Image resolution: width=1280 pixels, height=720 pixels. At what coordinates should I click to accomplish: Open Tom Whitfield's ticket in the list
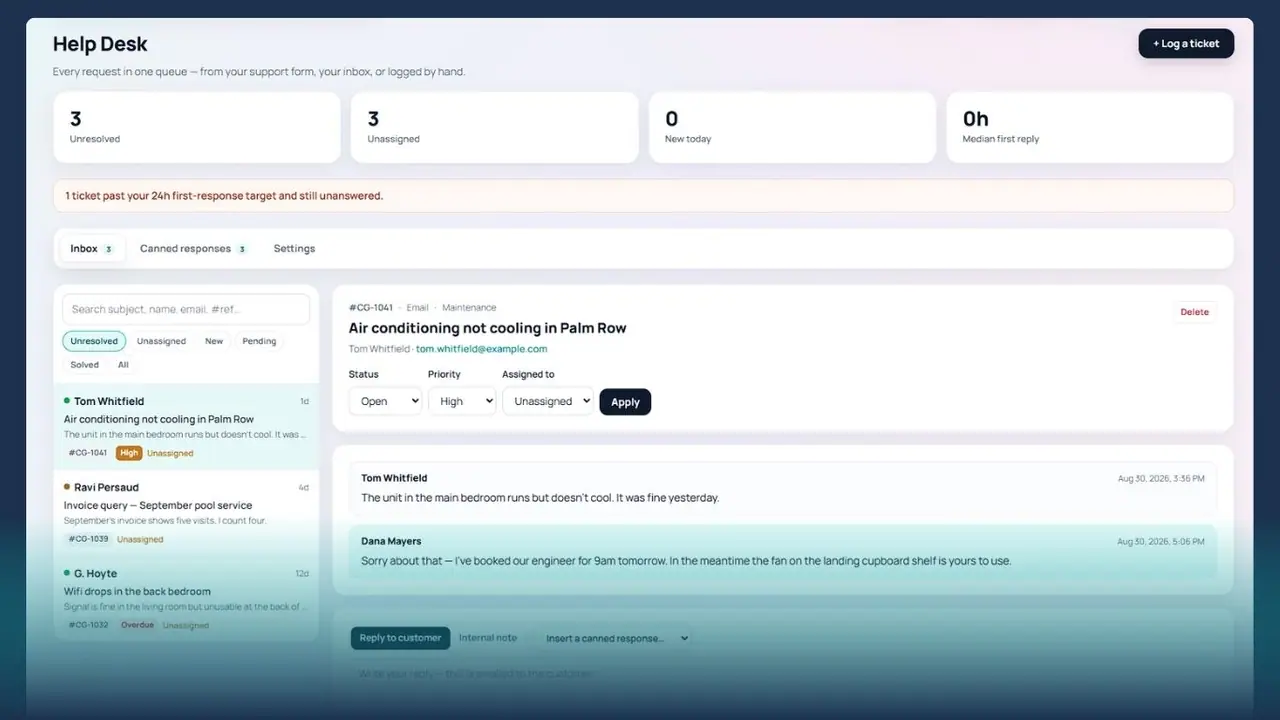pos(186,427)
